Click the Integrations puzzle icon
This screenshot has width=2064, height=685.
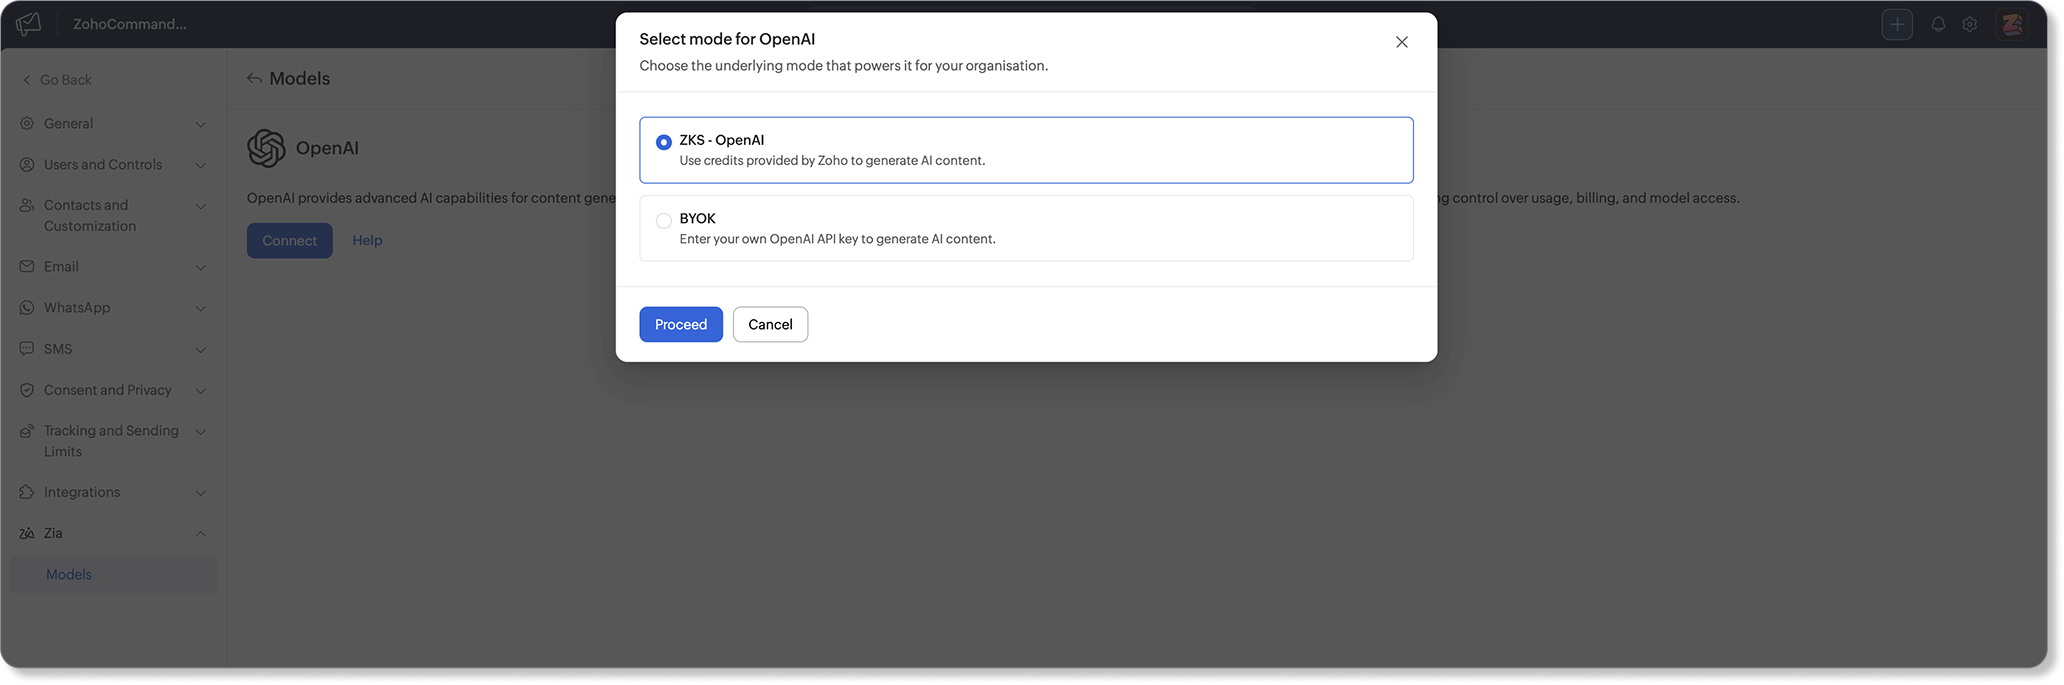(27, 492)
